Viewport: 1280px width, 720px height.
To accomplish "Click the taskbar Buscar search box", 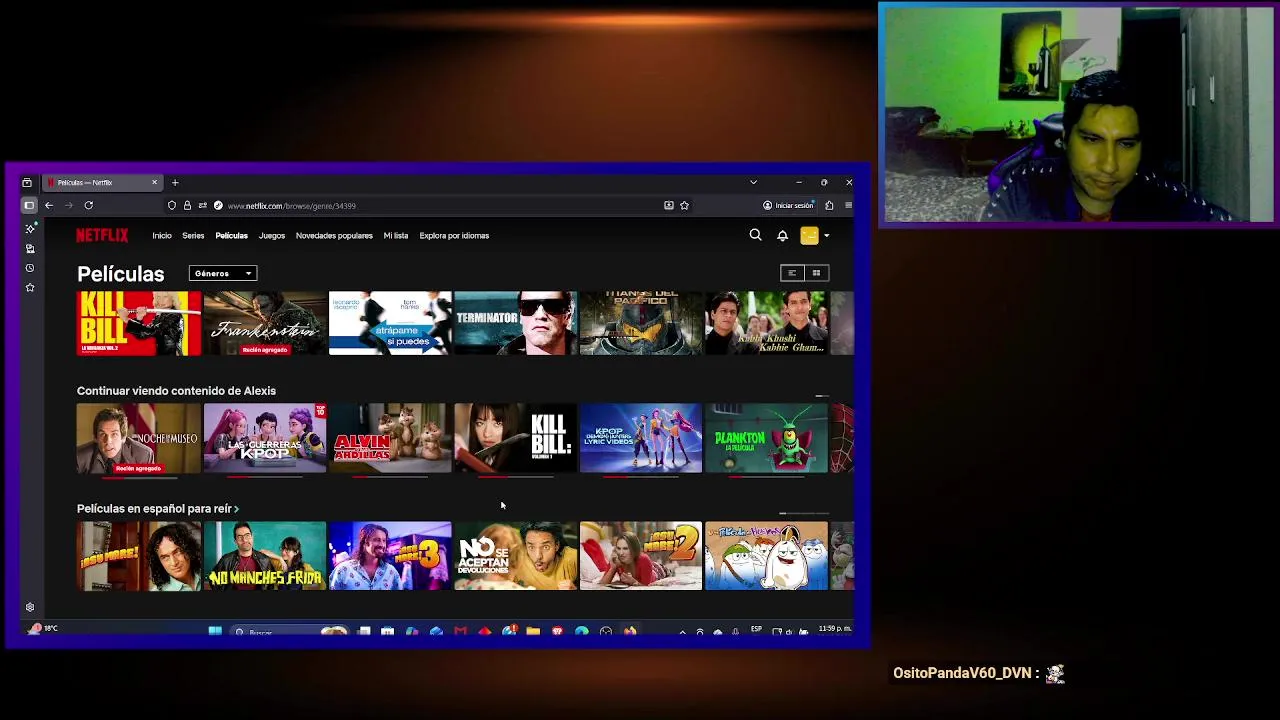I will pyautogui.click(x=290, y=632).
